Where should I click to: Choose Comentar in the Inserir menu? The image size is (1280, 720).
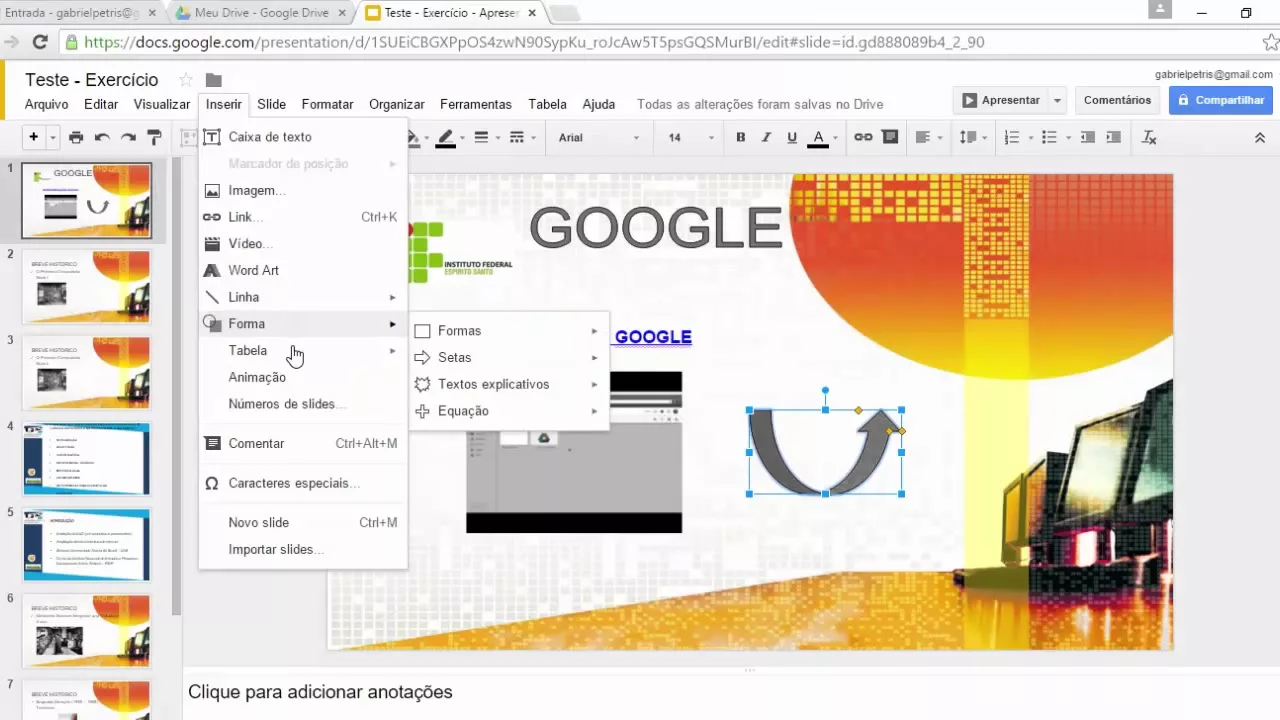(x=303, y=443)
